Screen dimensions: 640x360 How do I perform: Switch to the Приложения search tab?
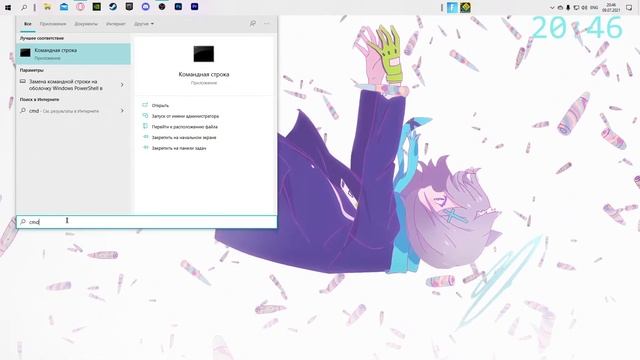[x=53, y=24]
